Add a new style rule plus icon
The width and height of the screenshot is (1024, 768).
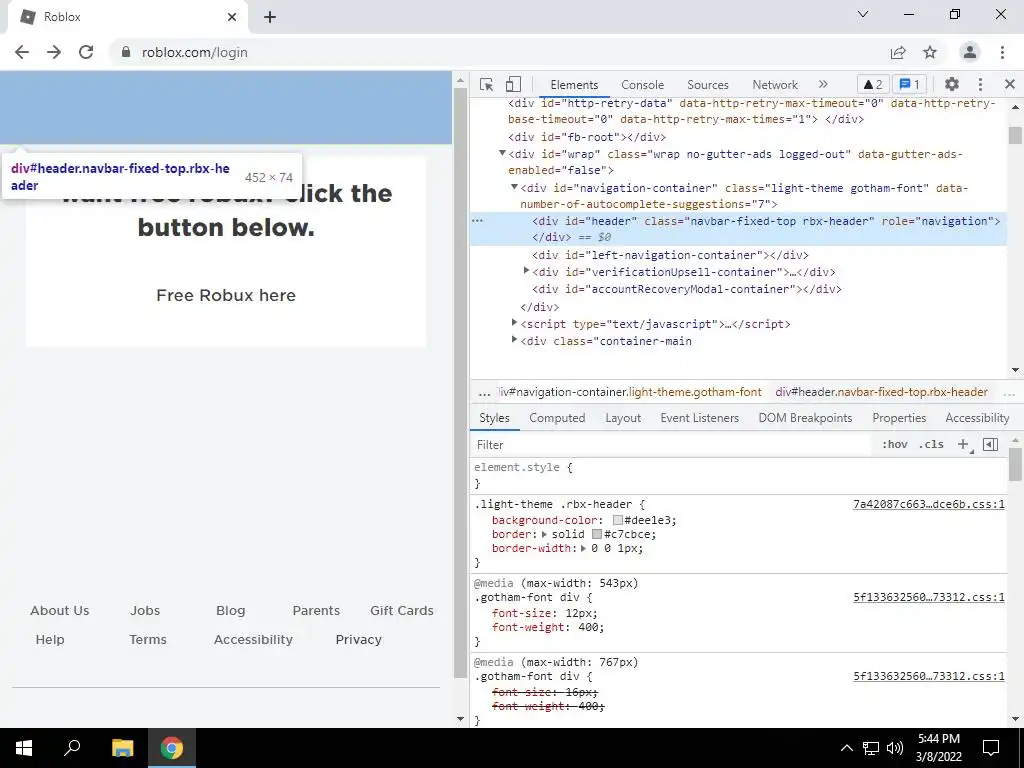[963, 445]
